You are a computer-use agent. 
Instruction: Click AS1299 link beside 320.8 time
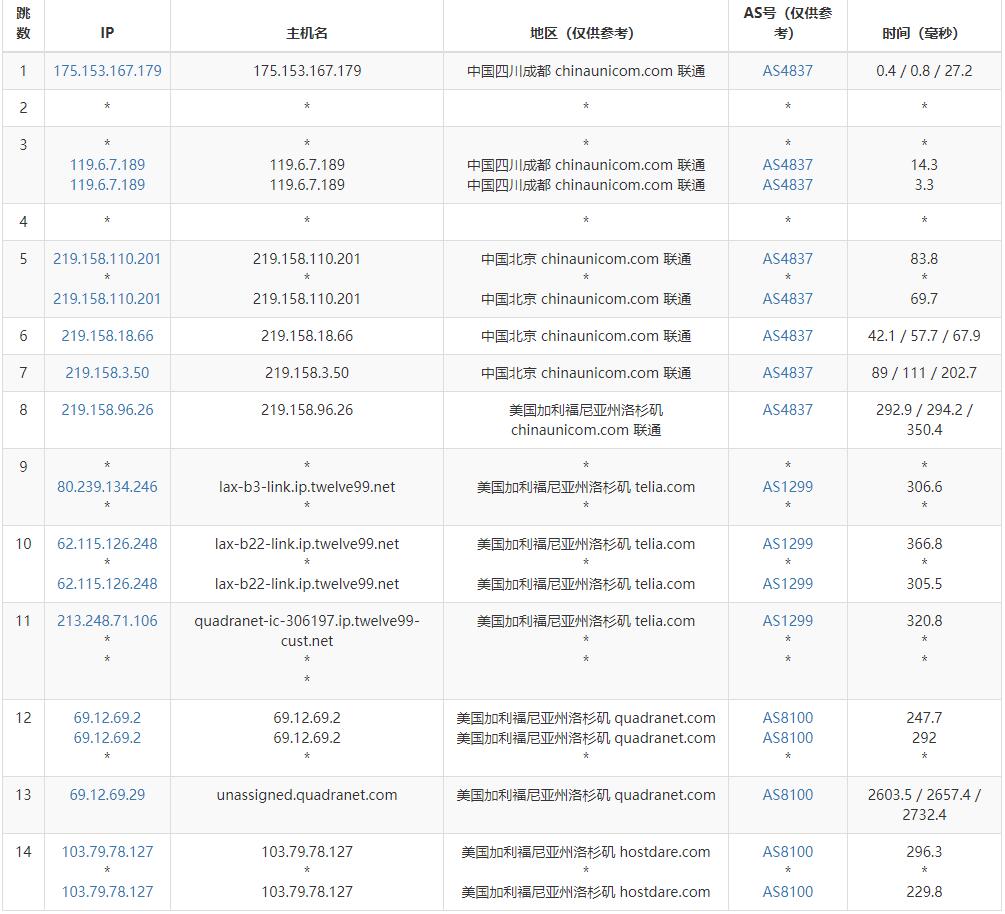tap(787, 621)
